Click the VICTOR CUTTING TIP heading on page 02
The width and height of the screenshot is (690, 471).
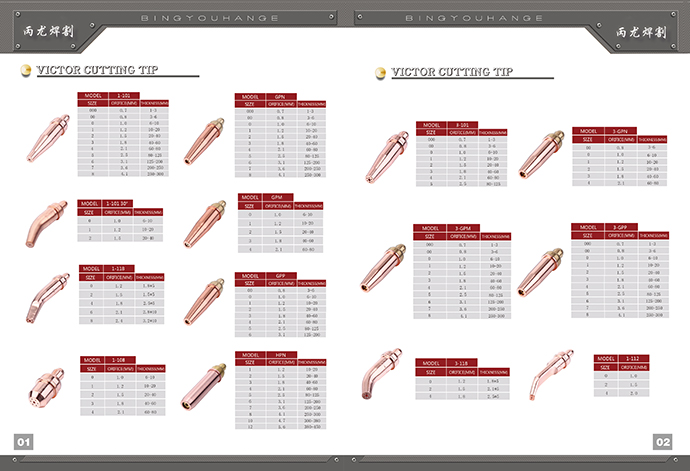452,72
